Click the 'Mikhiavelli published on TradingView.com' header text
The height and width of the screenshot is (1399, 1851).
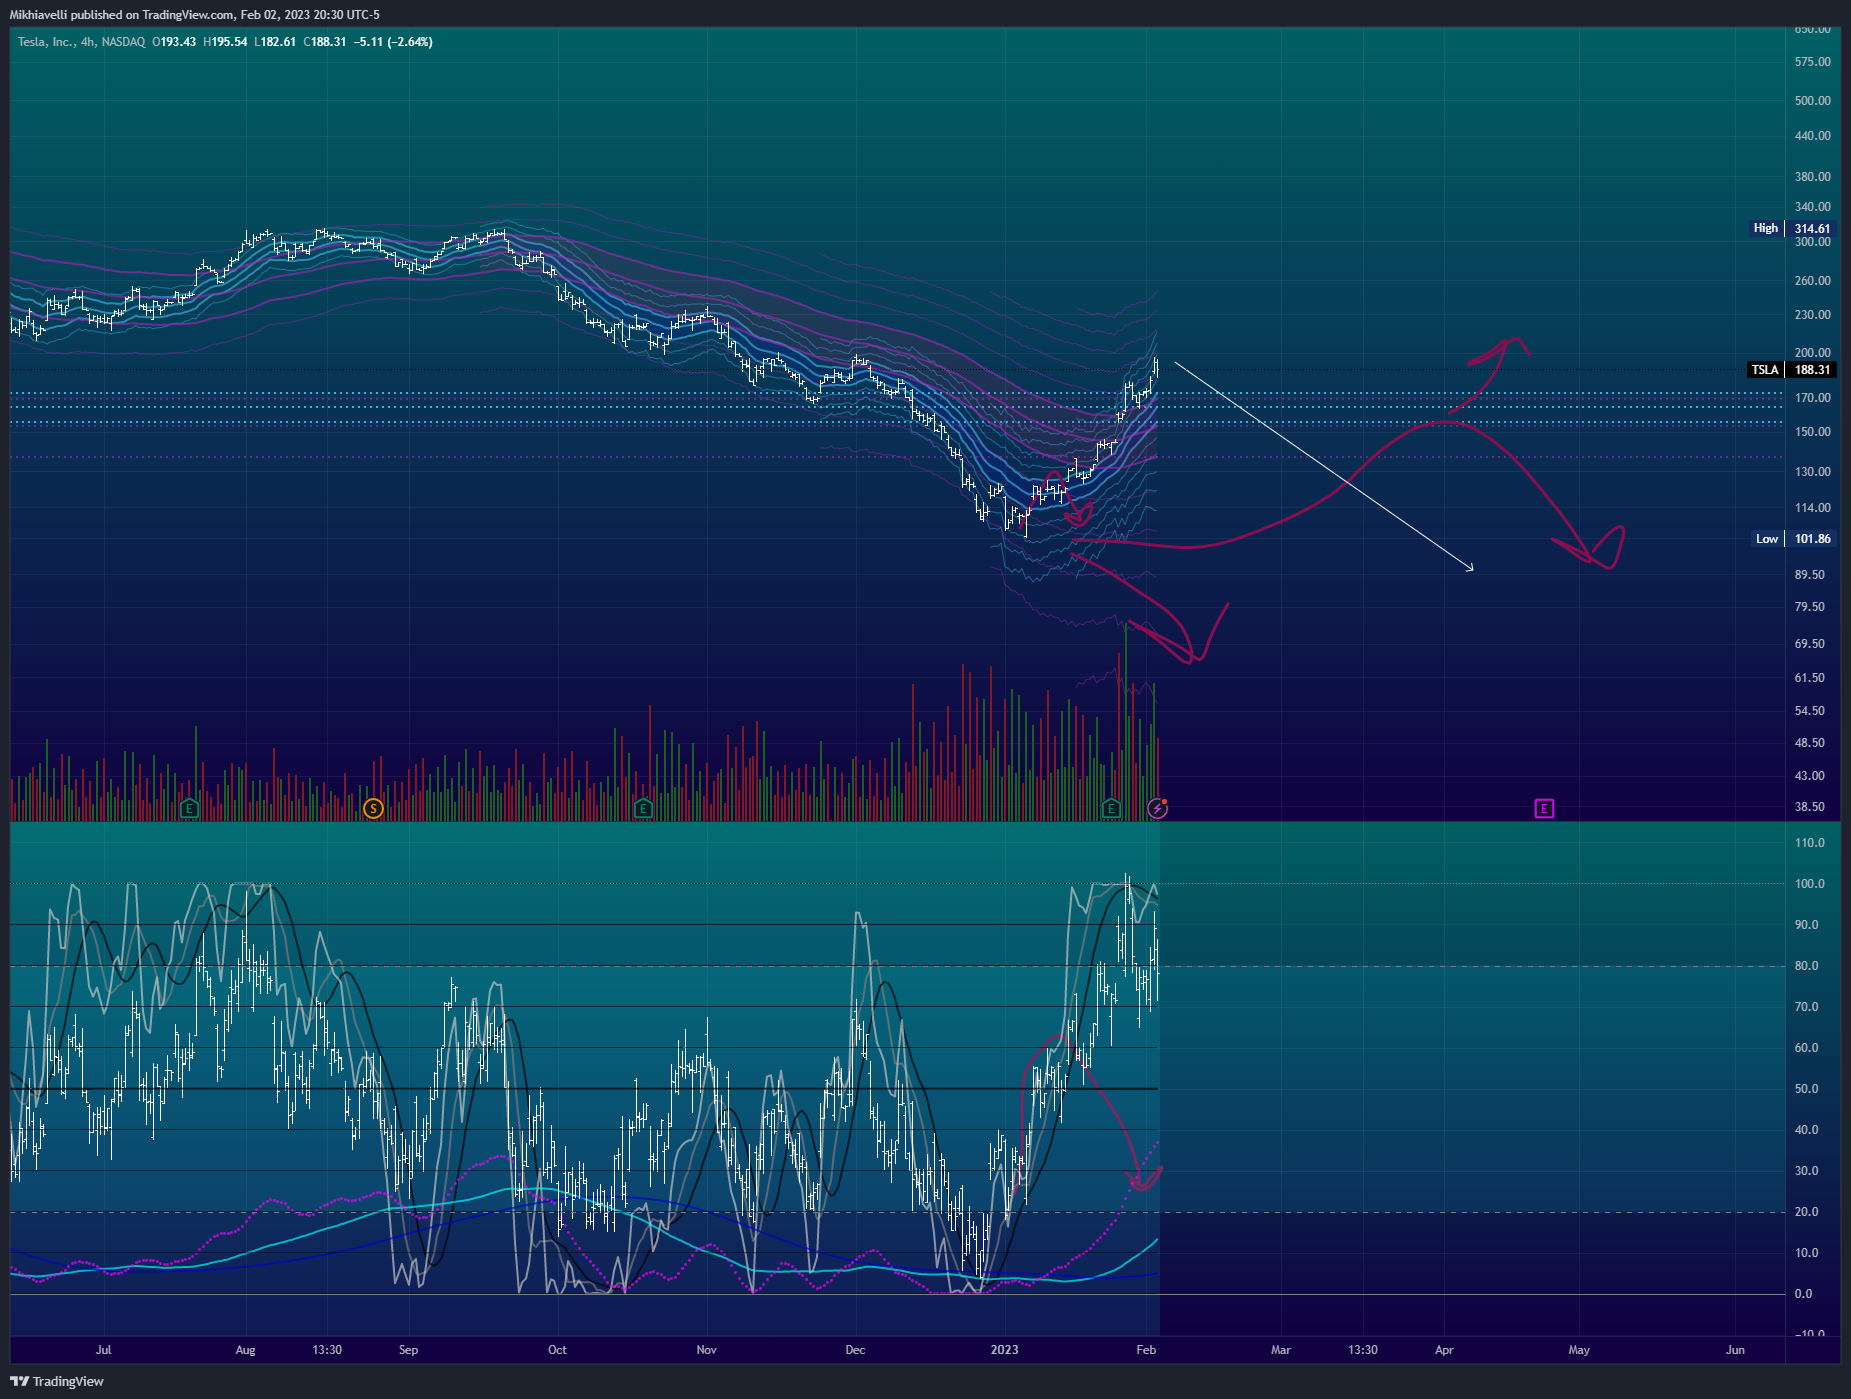123,15
